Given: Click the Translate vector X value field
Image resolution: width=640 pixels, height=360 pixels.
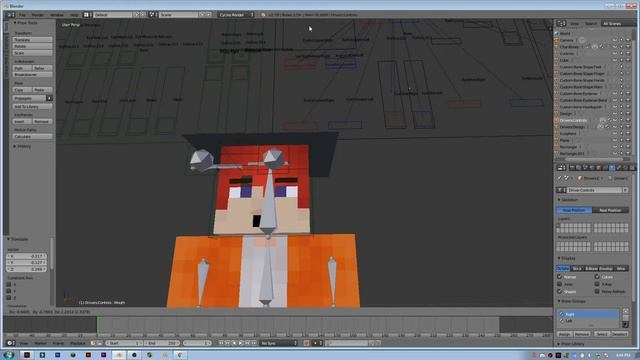Looking at the screenshot, I should [x=27, y=256].
